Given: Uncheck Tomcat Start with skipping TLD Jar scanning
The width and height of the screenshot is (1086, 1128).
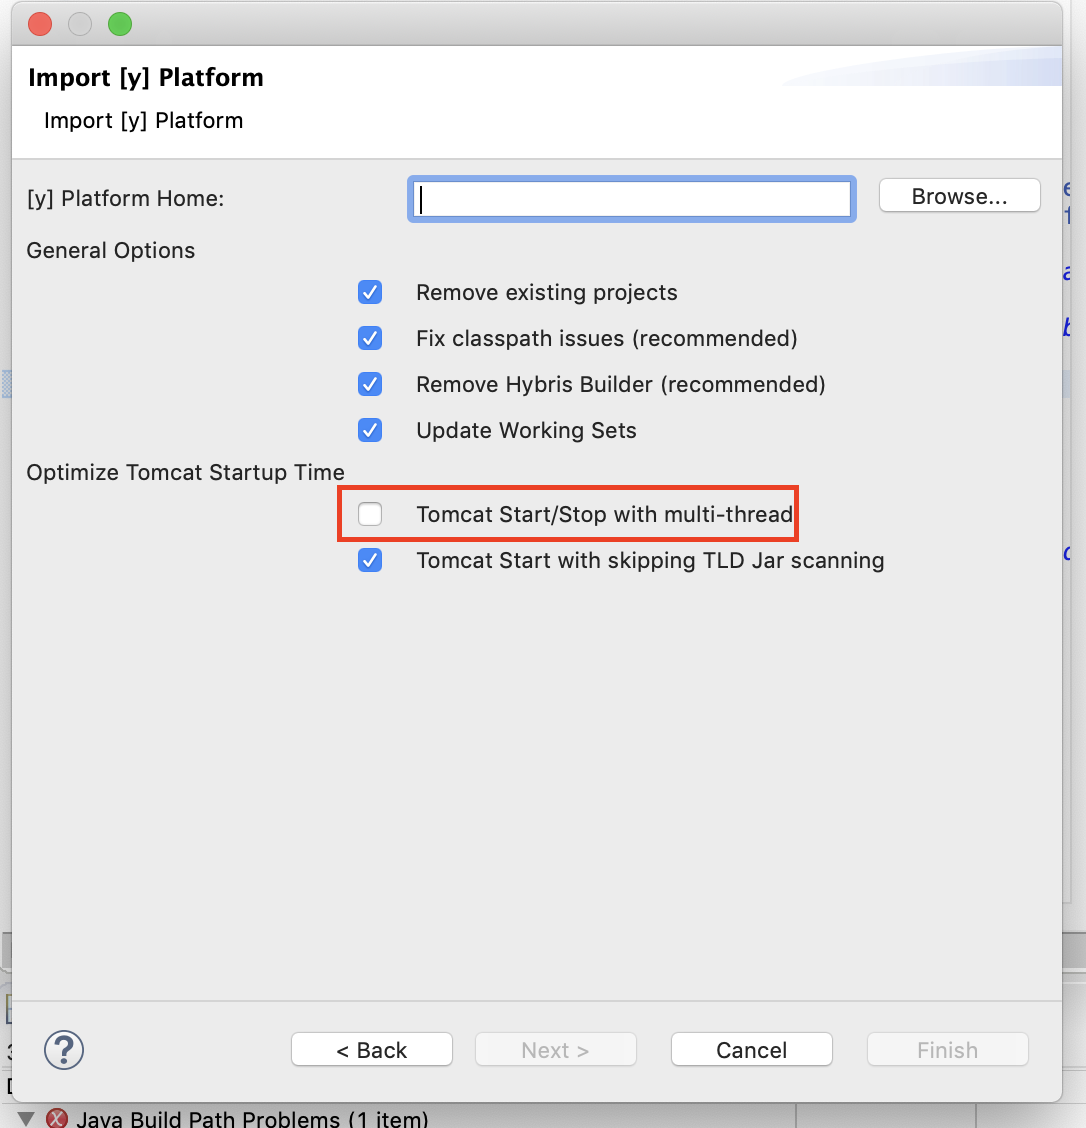Looking at the screenshot, I should pos(370,560).
